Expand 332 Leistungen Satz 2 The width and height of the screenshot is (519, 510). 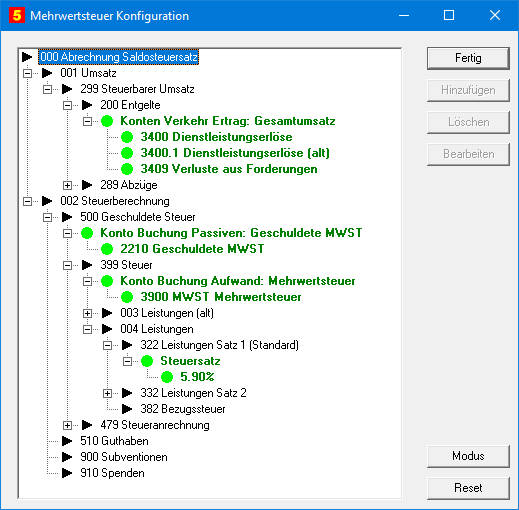(107, 393)
